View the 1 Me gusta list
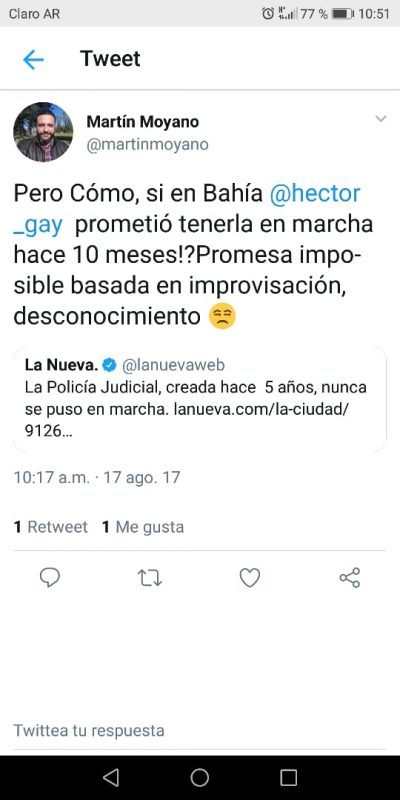The height and width of the screenshot is (800, 400). click(x=143, y=527)
